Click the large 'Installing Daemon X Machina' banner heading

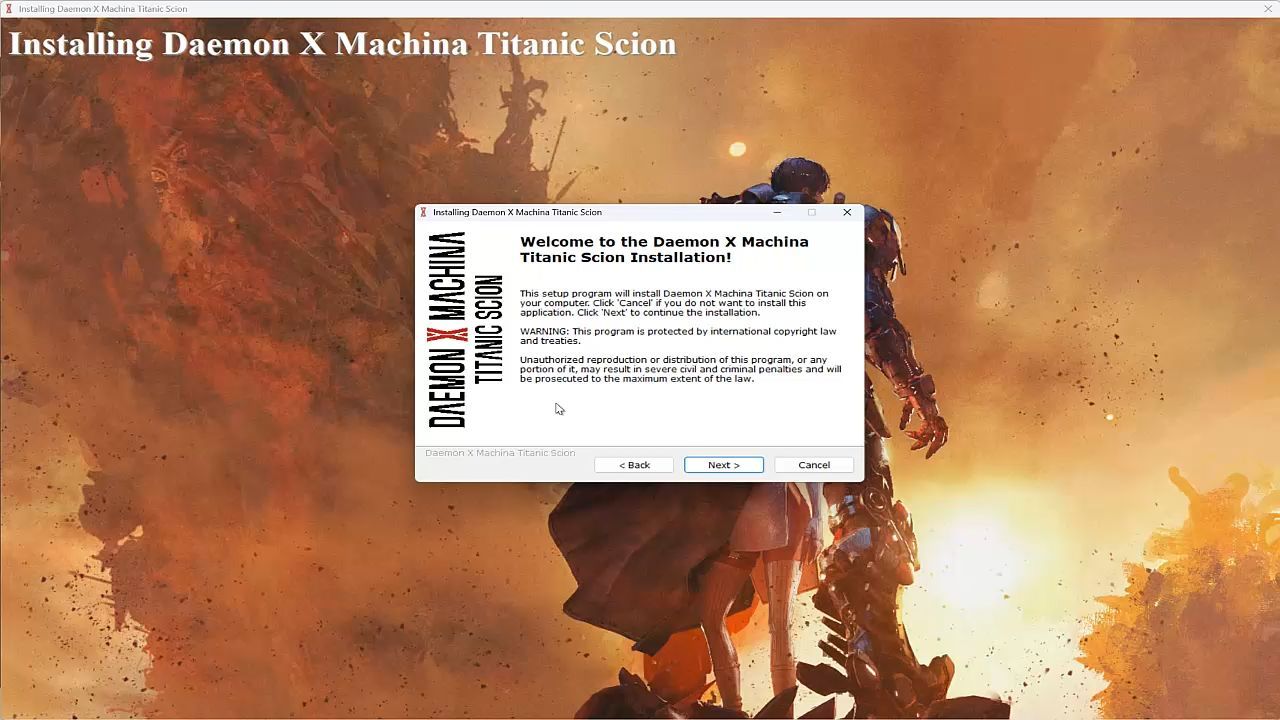click(342, 44)
